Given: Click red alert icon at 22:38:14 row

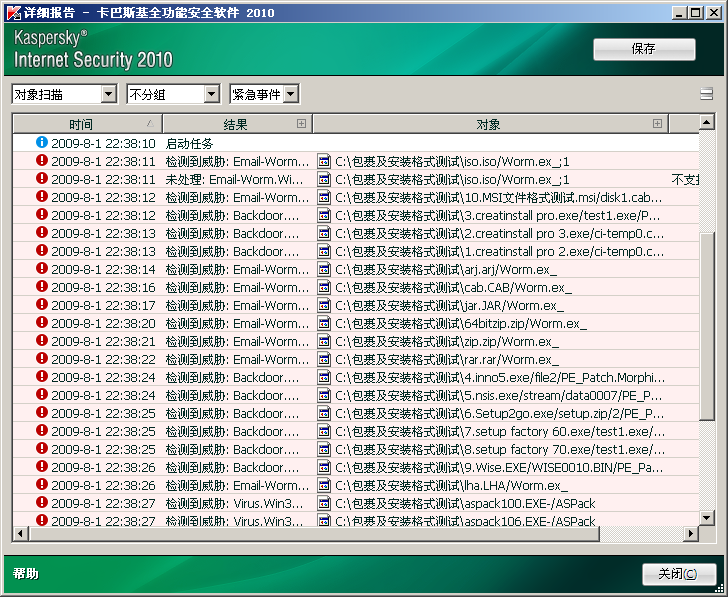Looking at the screenshot, I should (42, 268).
